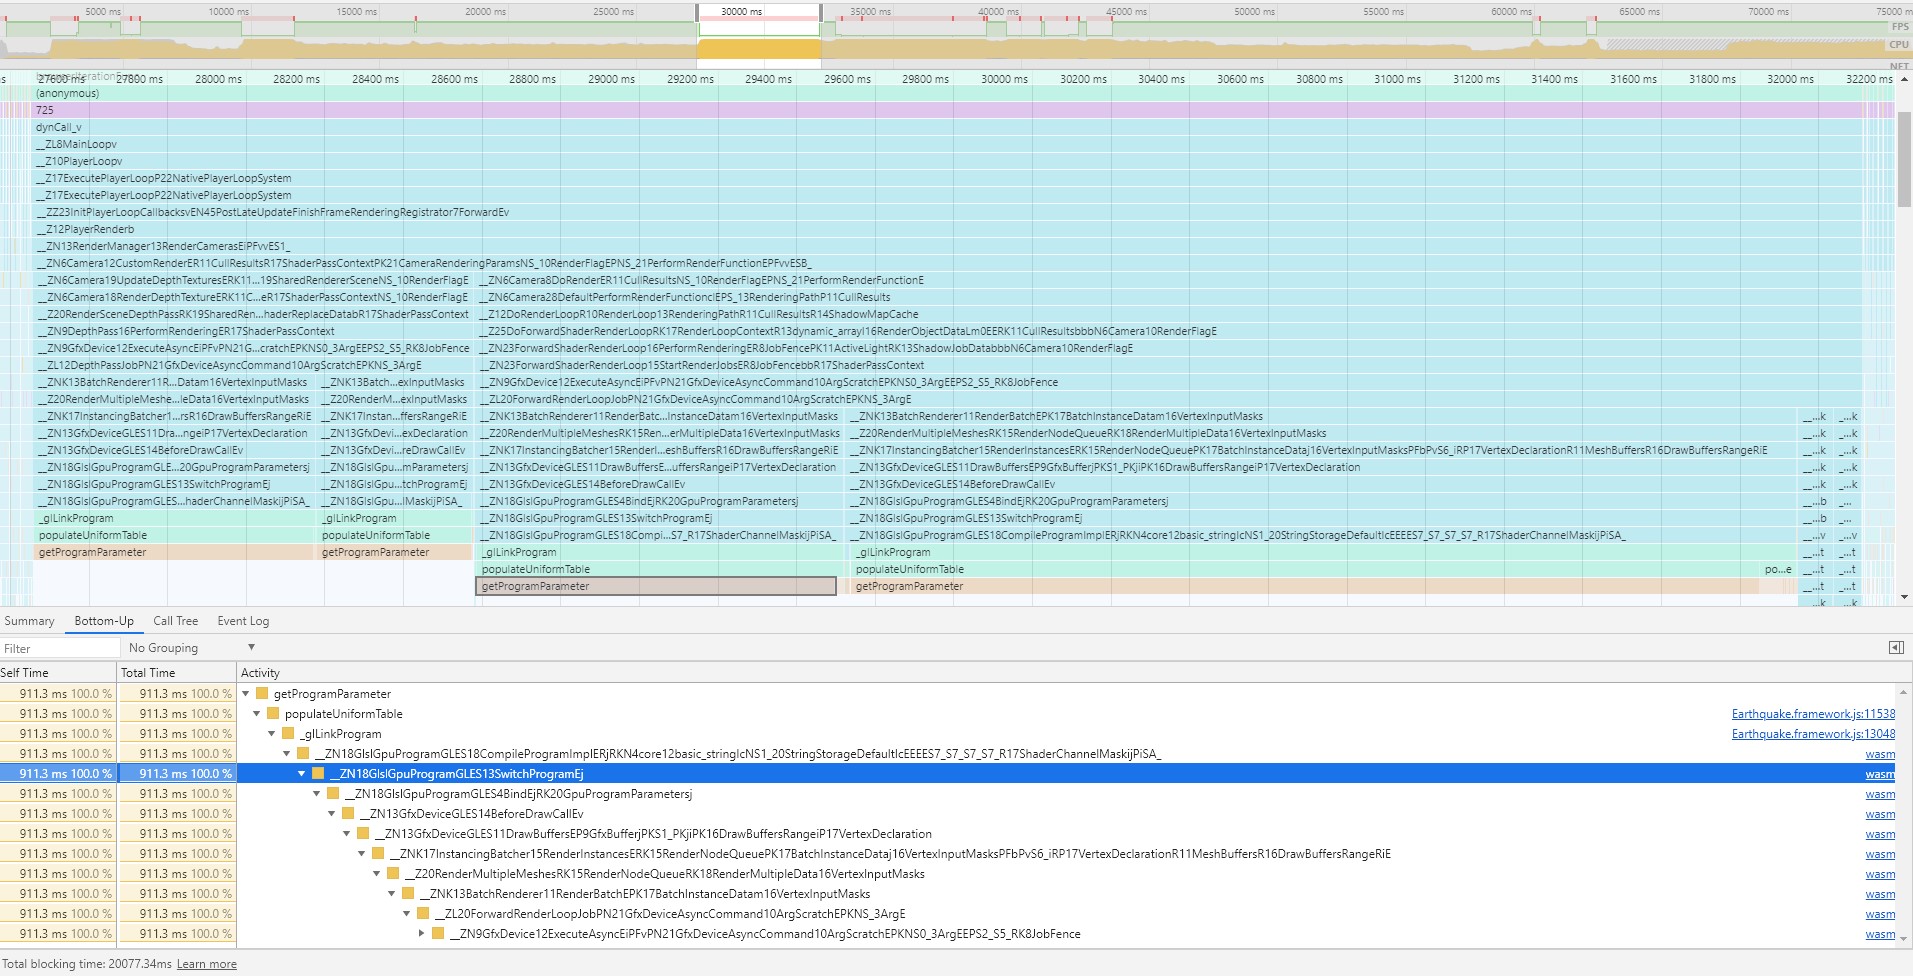Collapse the BeforeDrawCallEv tree row arrow
1913x976 pixels.
[x=332, y=814]
